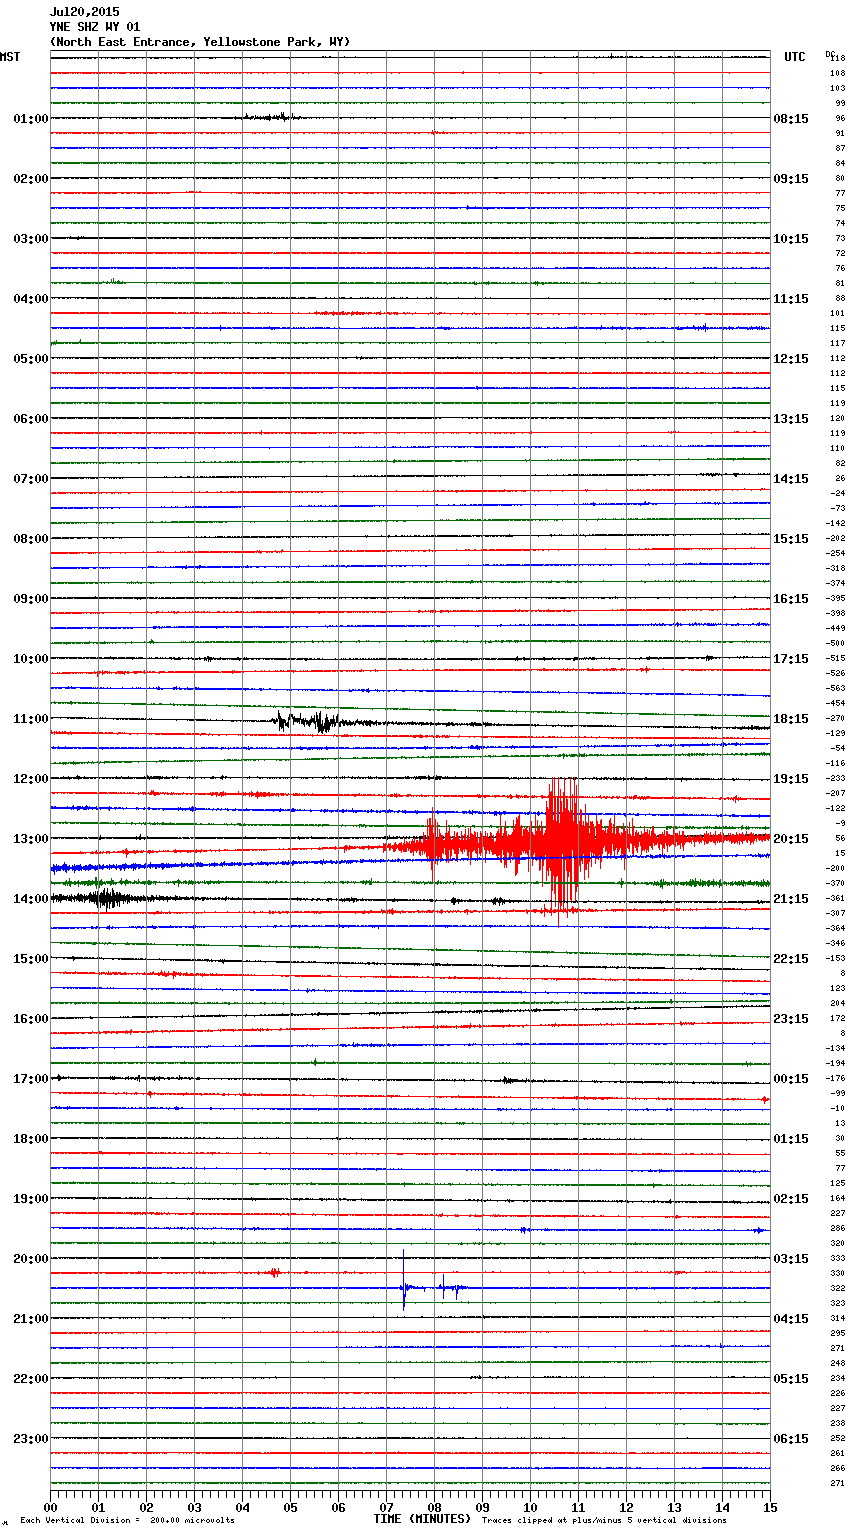Select the 04:00 MST time label
The image size is (850, 1534).
point(30,299)
